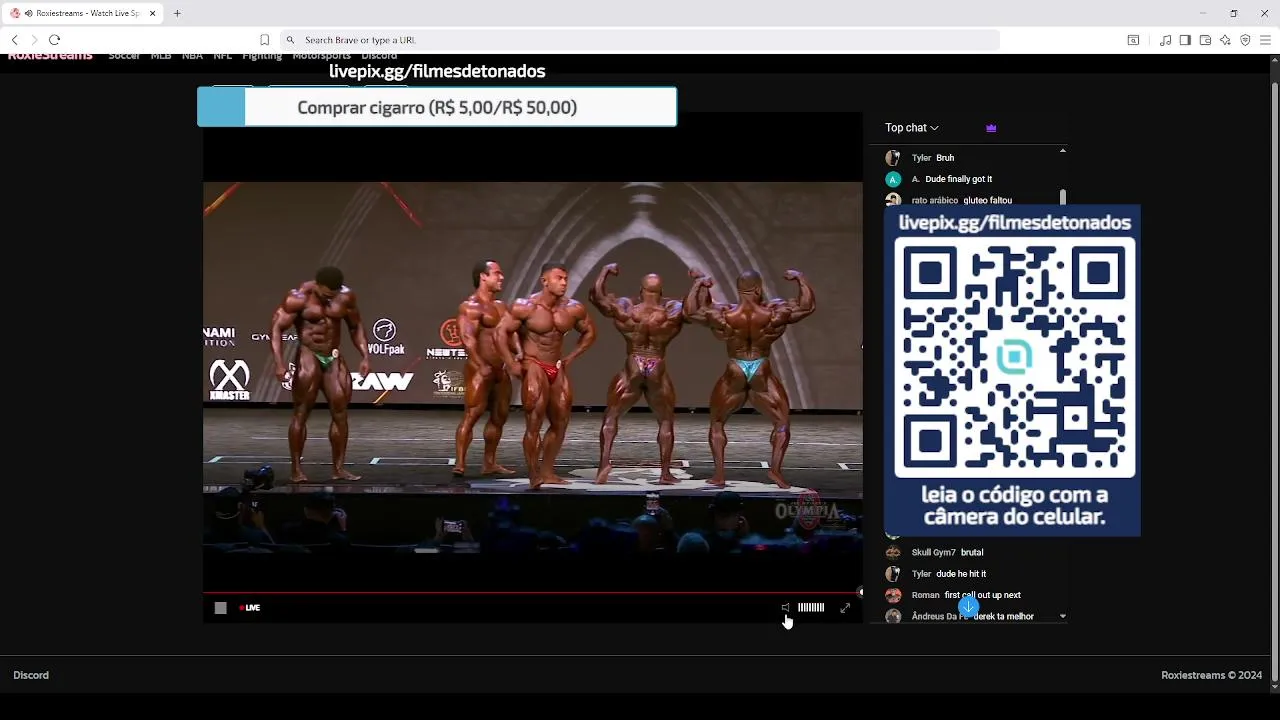Click Tyler's avatar beside "dude he hit it"
The width and height of the screenshot is (1280, 720).
(x=893, y=574)
